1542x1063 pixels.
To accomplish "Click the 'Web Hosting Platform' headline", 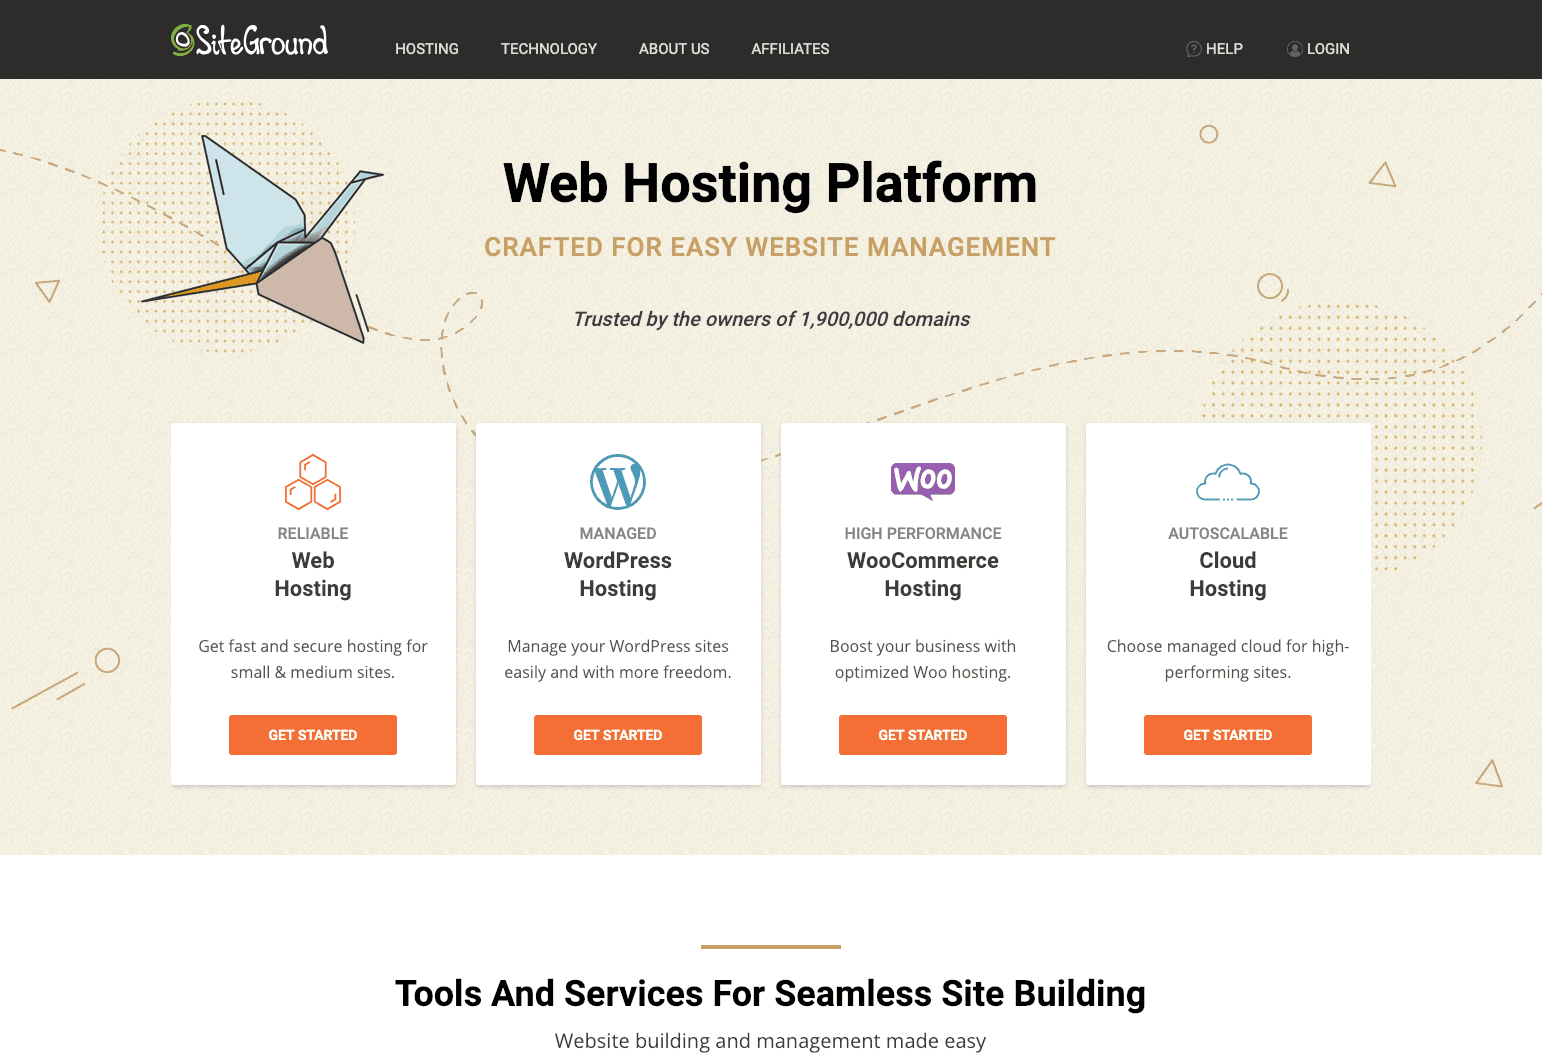I will pos(770,184).
